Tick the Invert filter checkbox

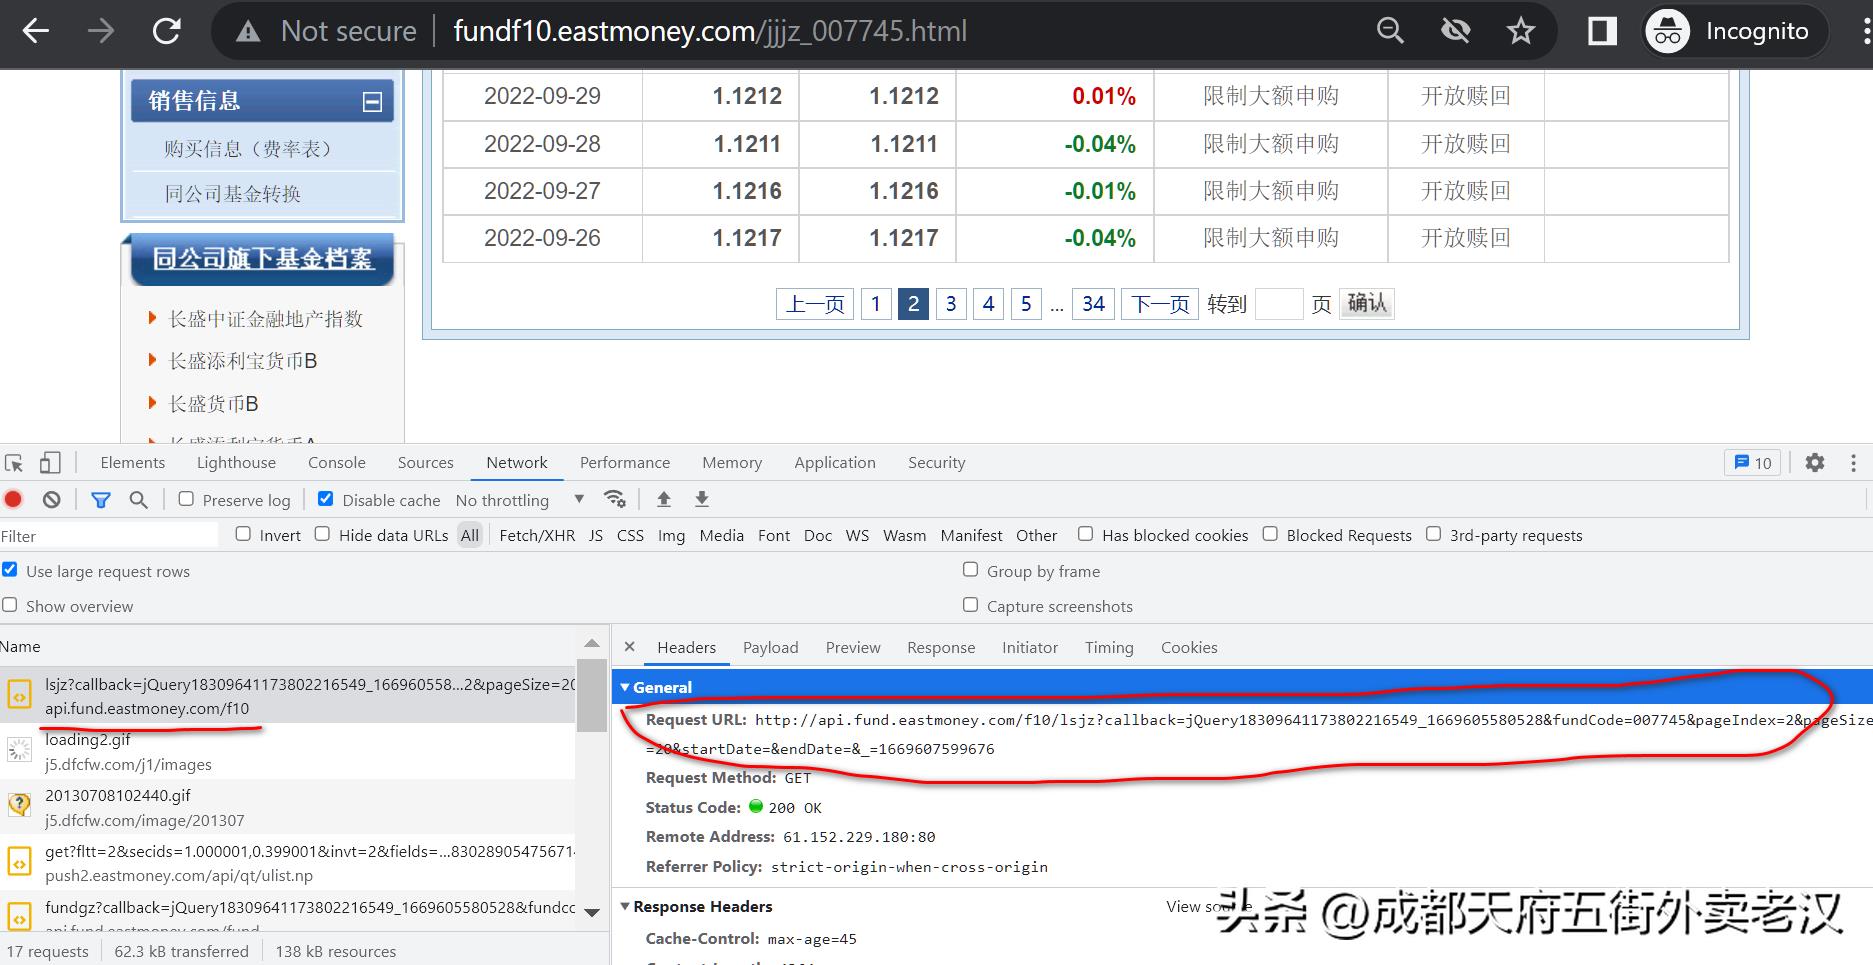(x=243, y=534)
